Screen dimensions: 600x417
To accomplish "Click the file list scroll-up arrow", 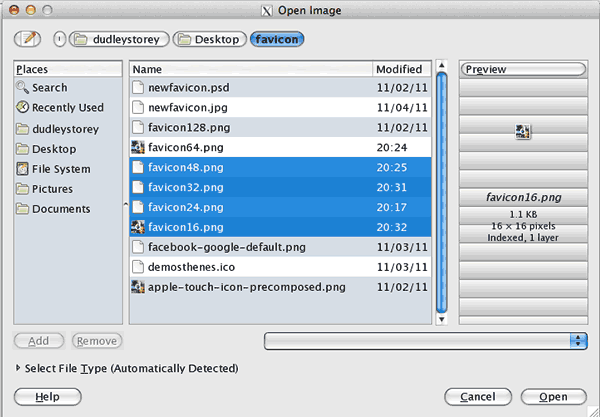I will (x=442, y=65).
